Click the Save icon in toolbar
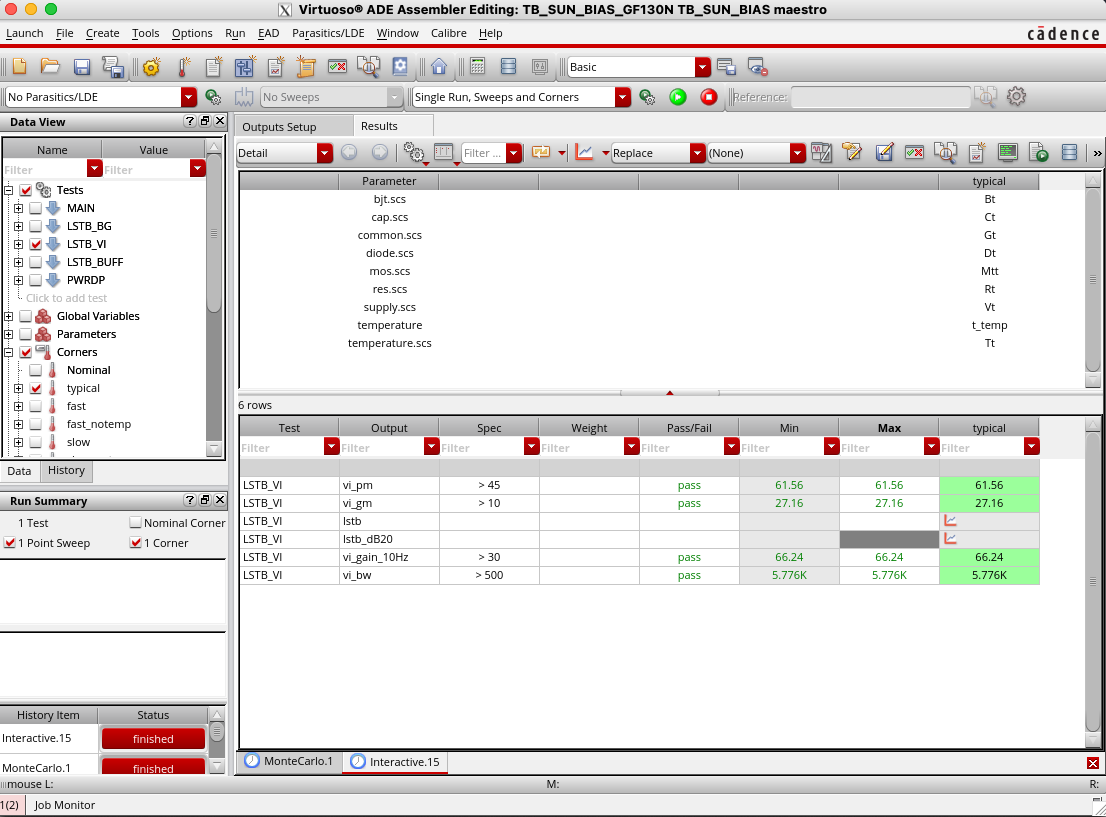 coord(82,67)
